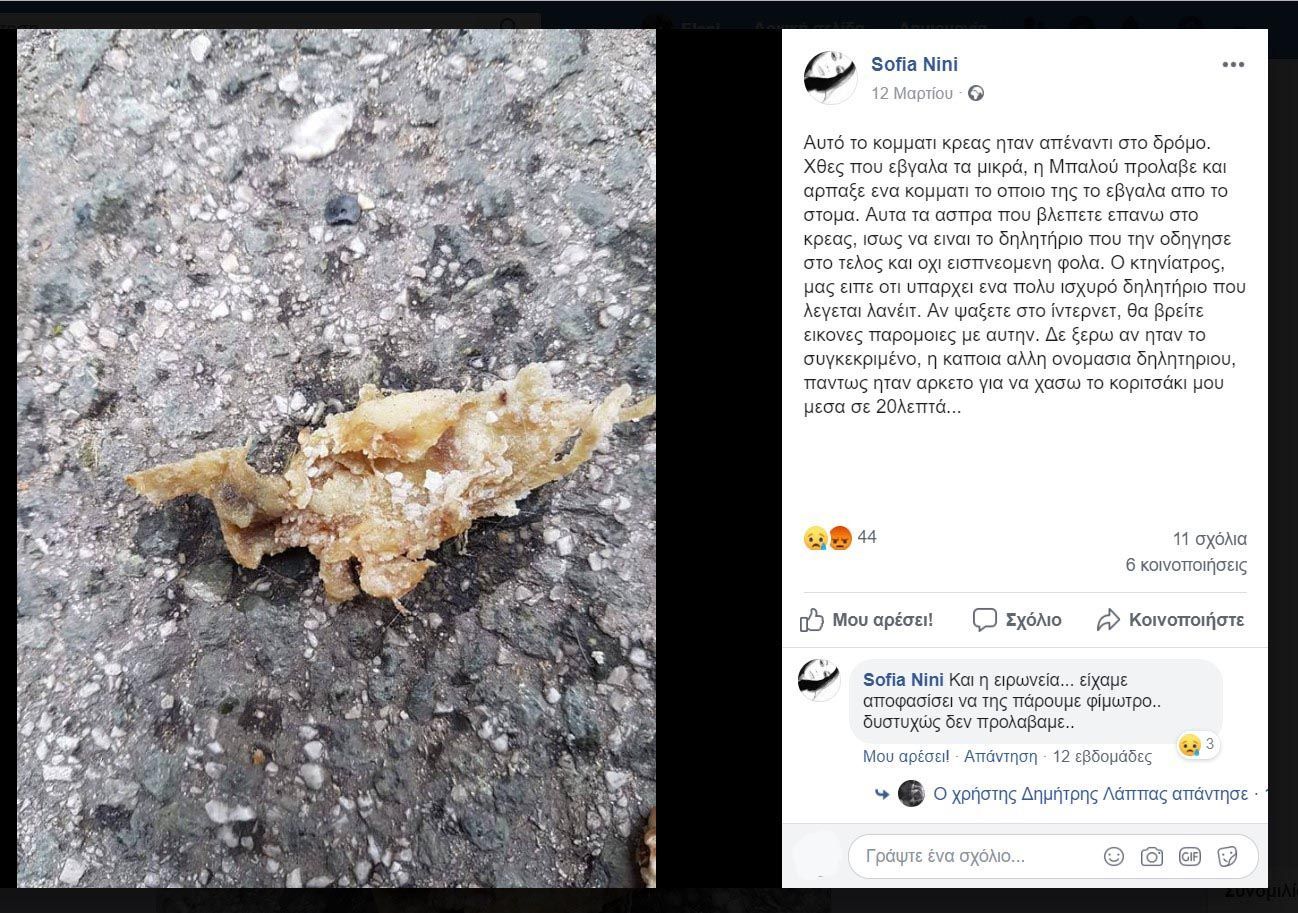Open Sofia Nini's profile name link
The image size is (1298, 913).
tap(914, 65)
